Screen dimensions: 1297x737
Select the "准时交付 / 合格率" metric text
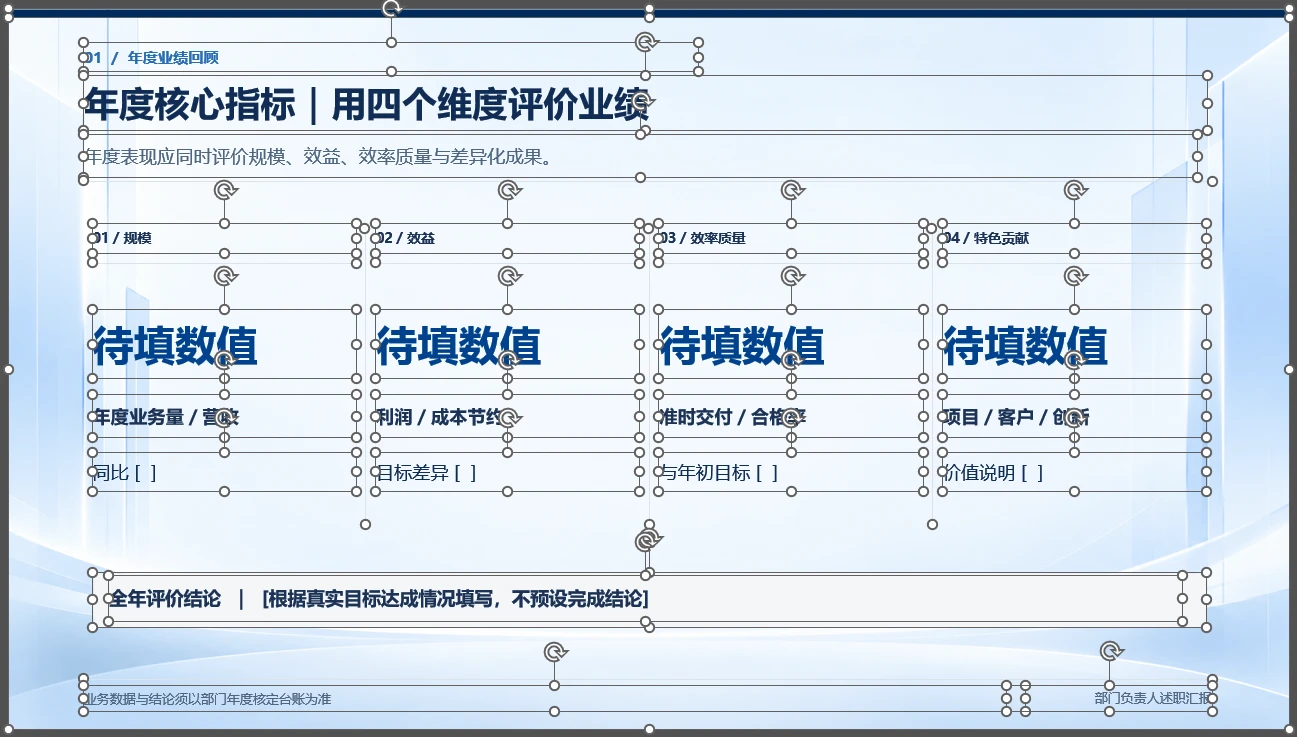click(x=733, y=417)
